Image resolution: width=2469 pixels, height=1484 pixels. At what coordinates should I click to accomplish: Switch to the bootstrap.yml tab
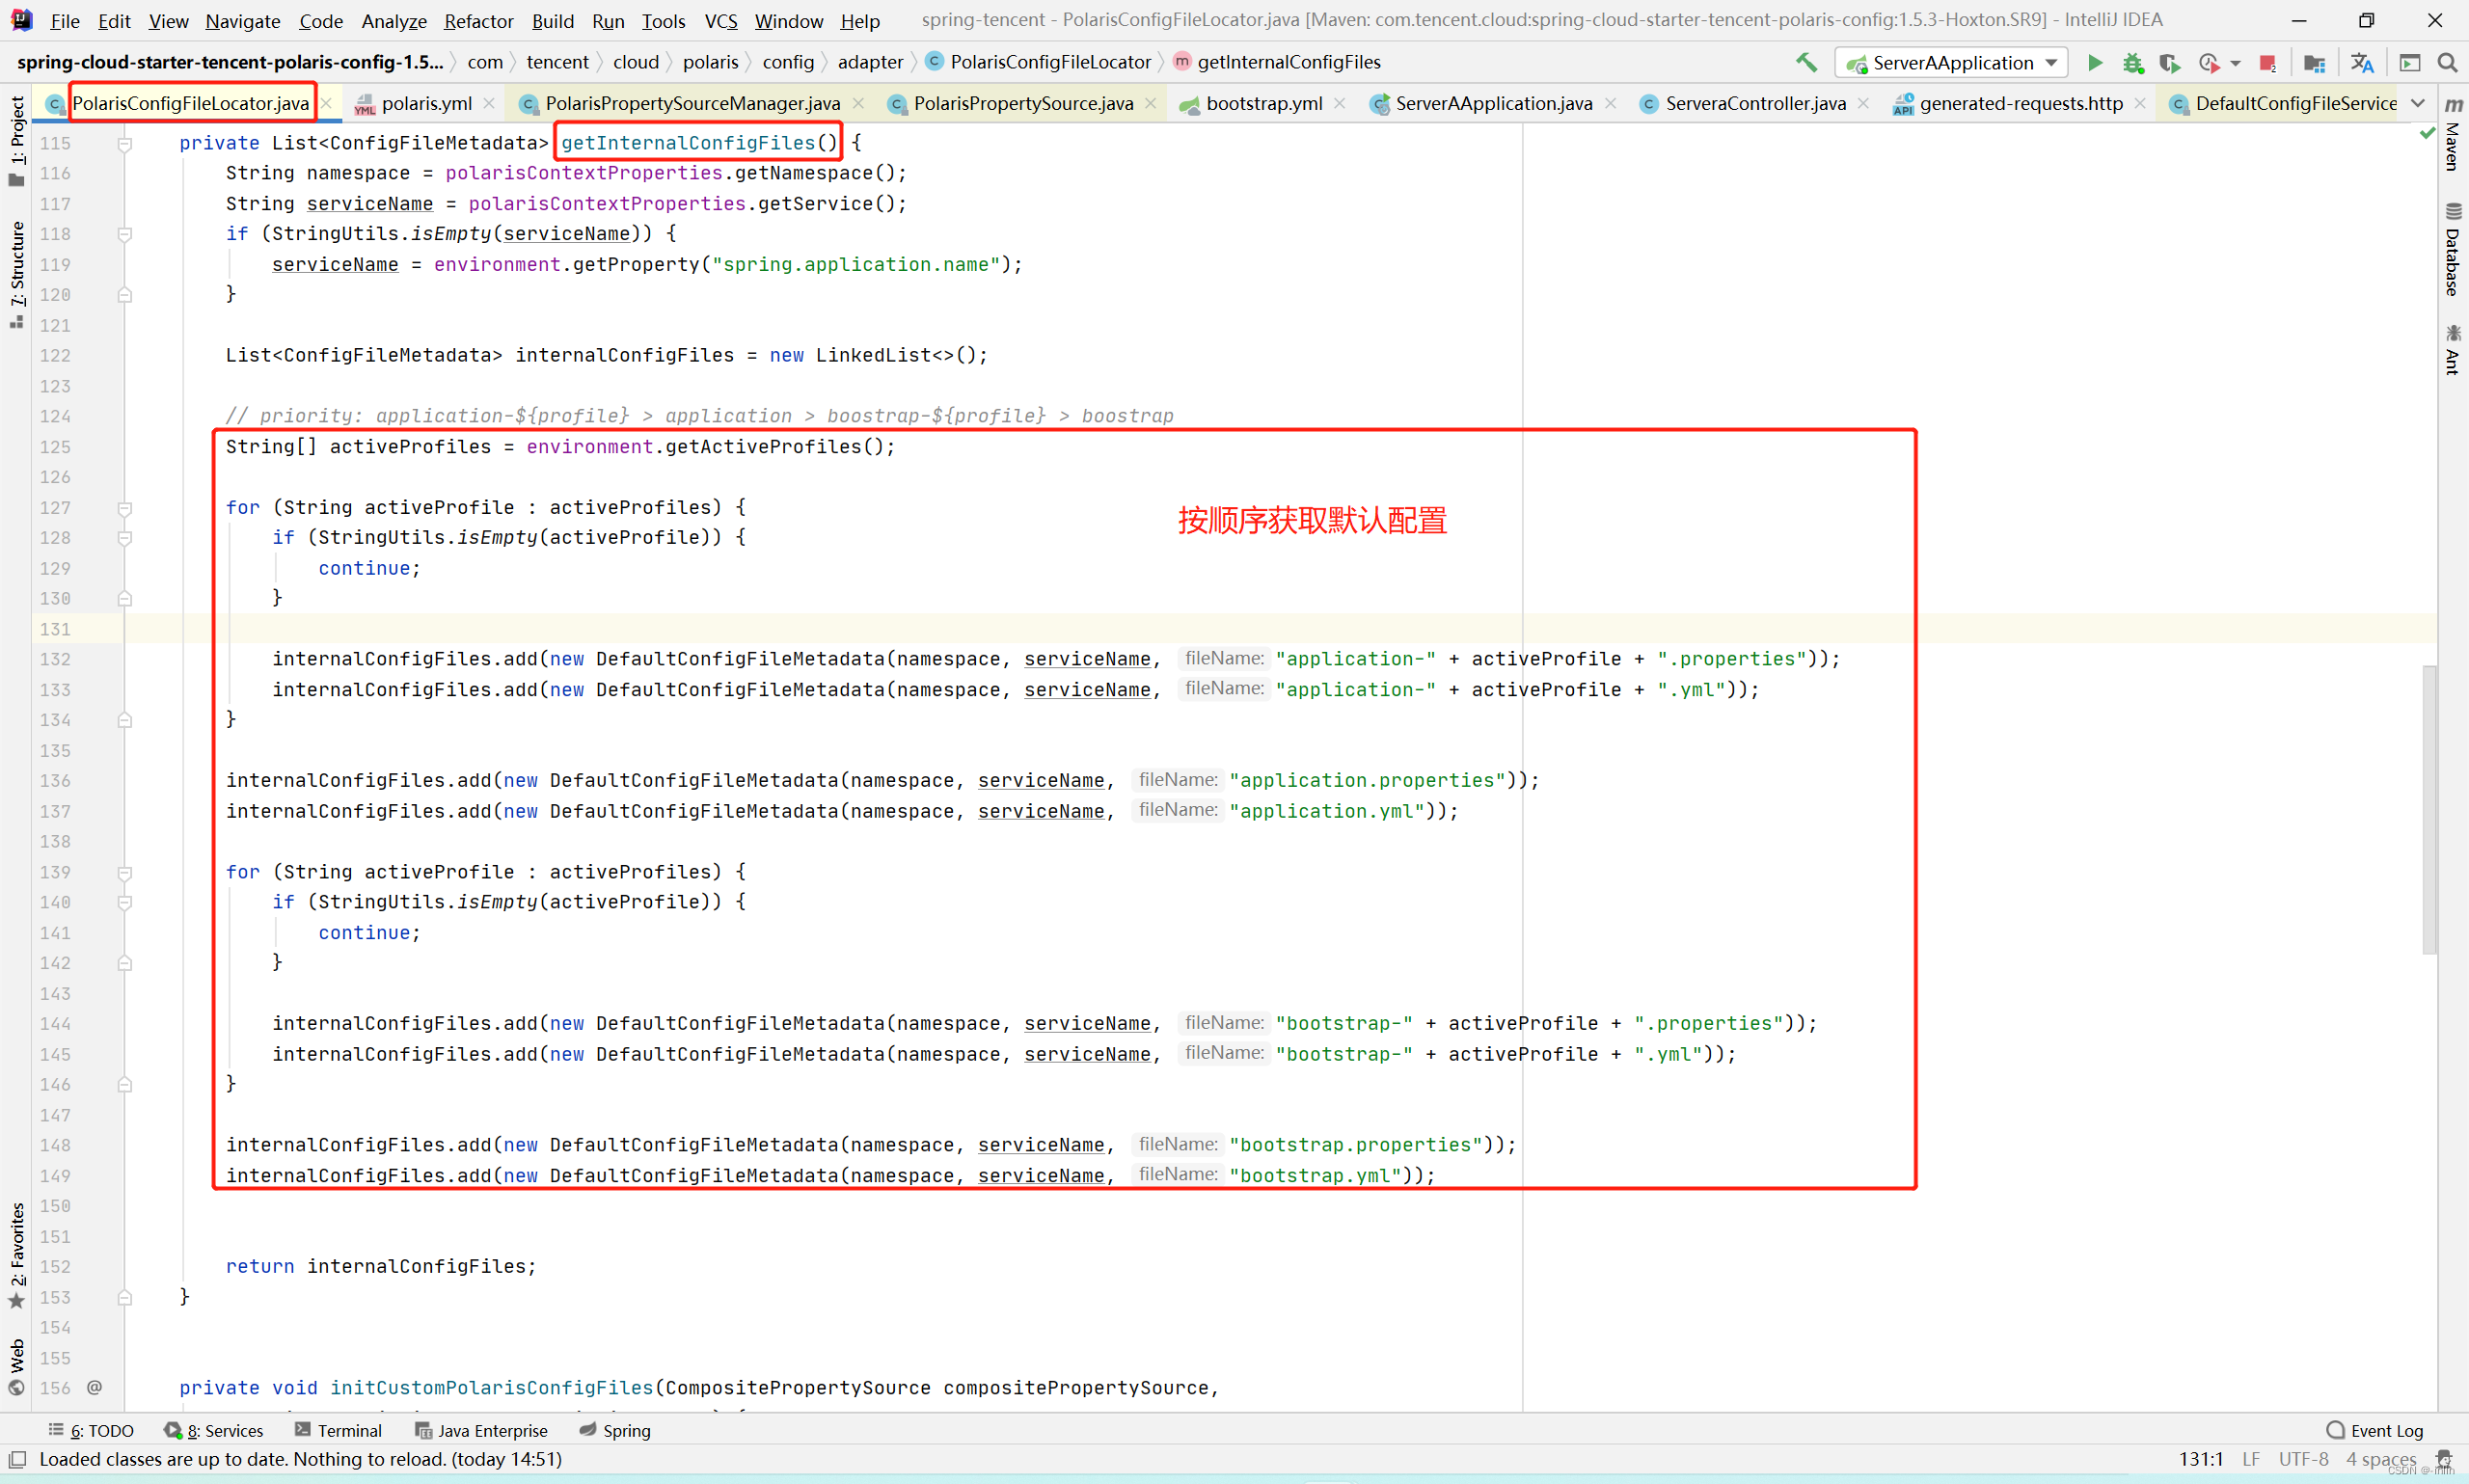1263,102
